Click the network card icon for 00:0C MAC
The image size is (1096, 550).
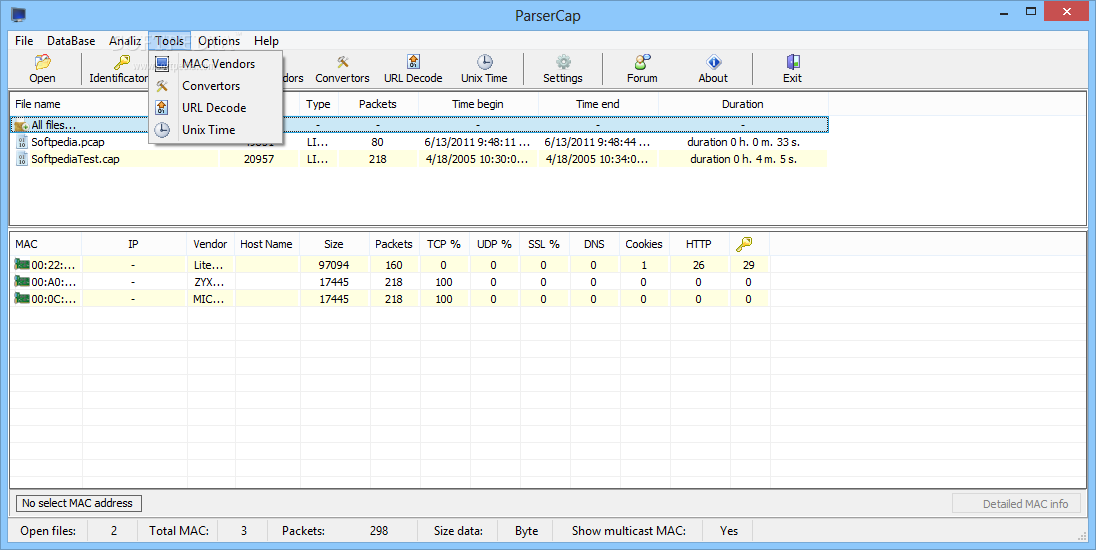(x=22, y=298)
